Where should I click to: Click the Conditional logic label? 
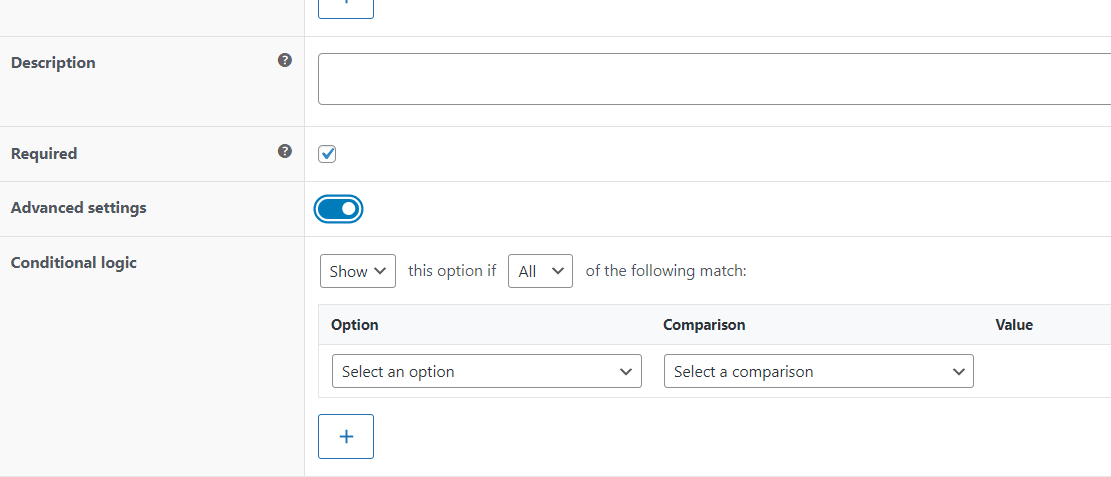click(74, 263)
